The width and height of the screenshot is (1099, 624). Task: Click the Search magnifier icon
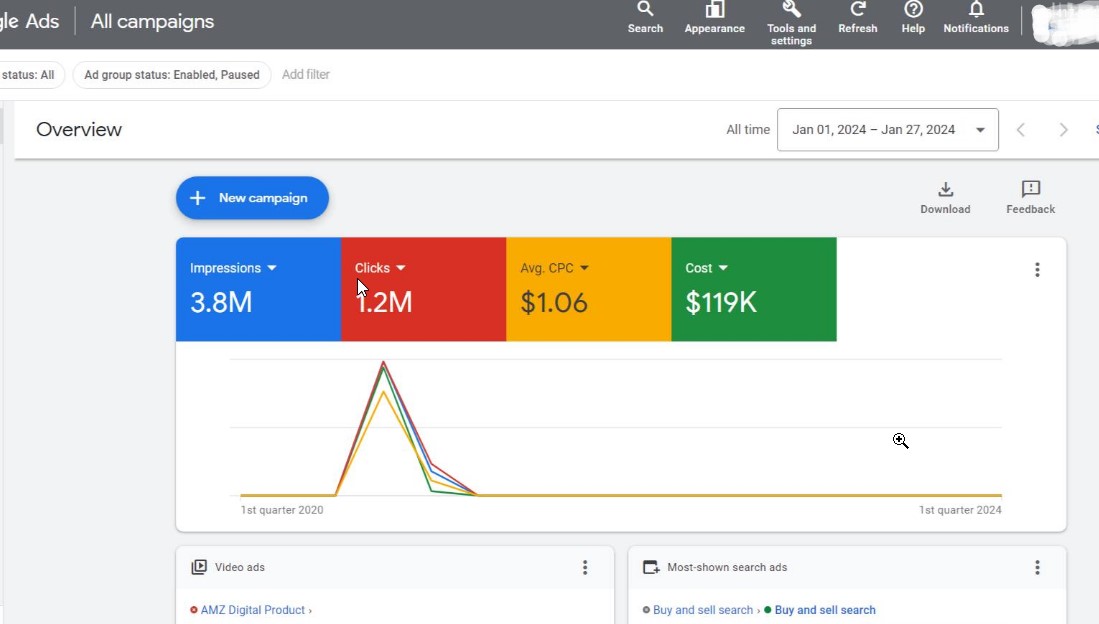click(x=645, y=10)
